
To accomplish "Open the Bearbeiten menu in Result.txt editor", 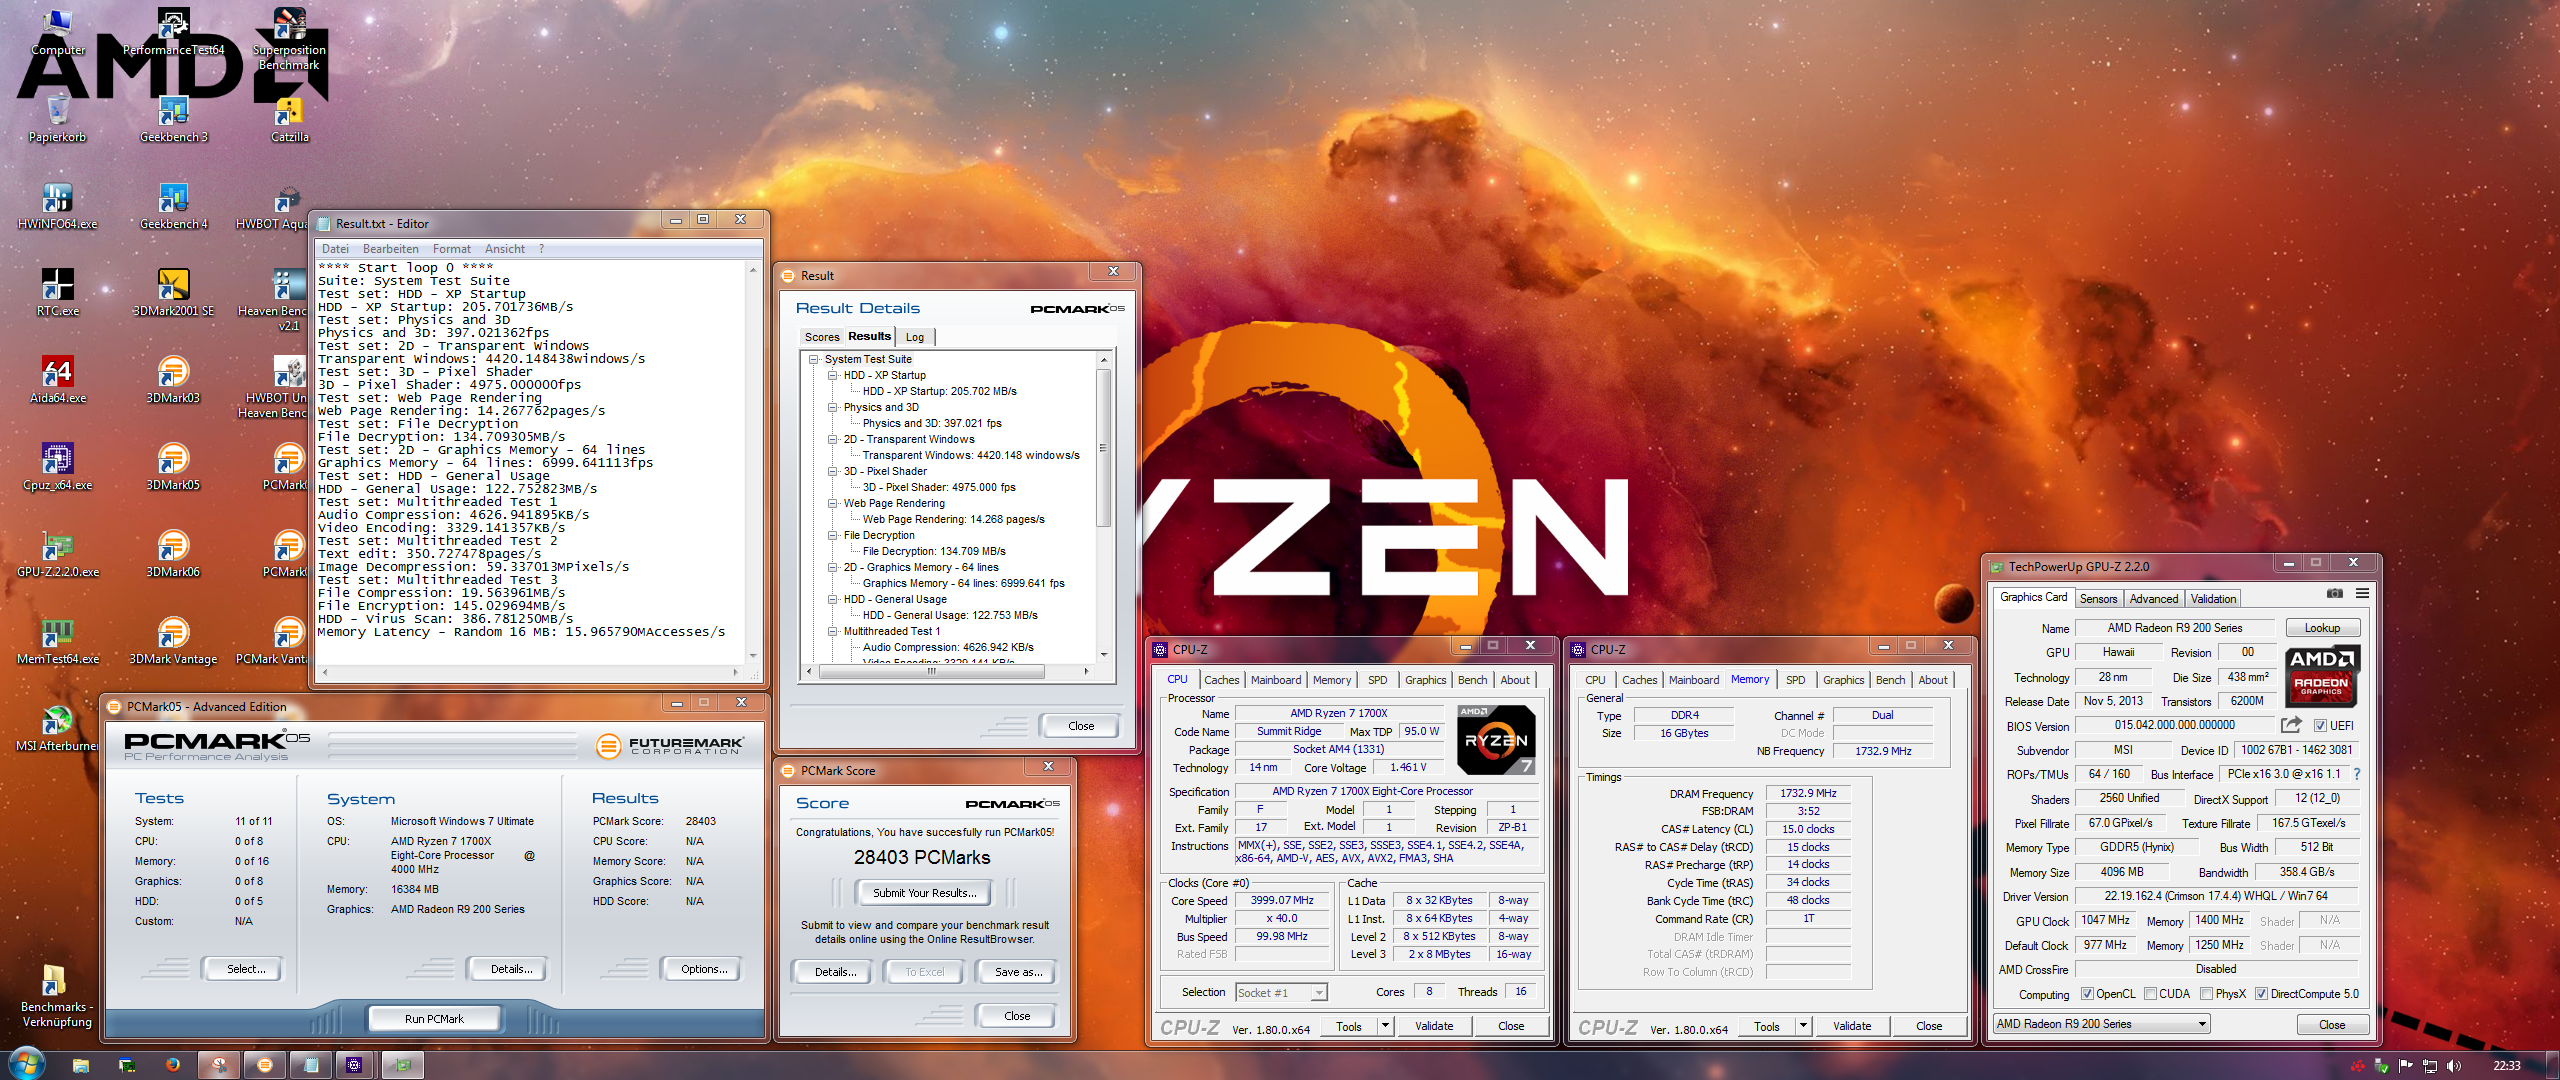I will click(x=391, y=249).
